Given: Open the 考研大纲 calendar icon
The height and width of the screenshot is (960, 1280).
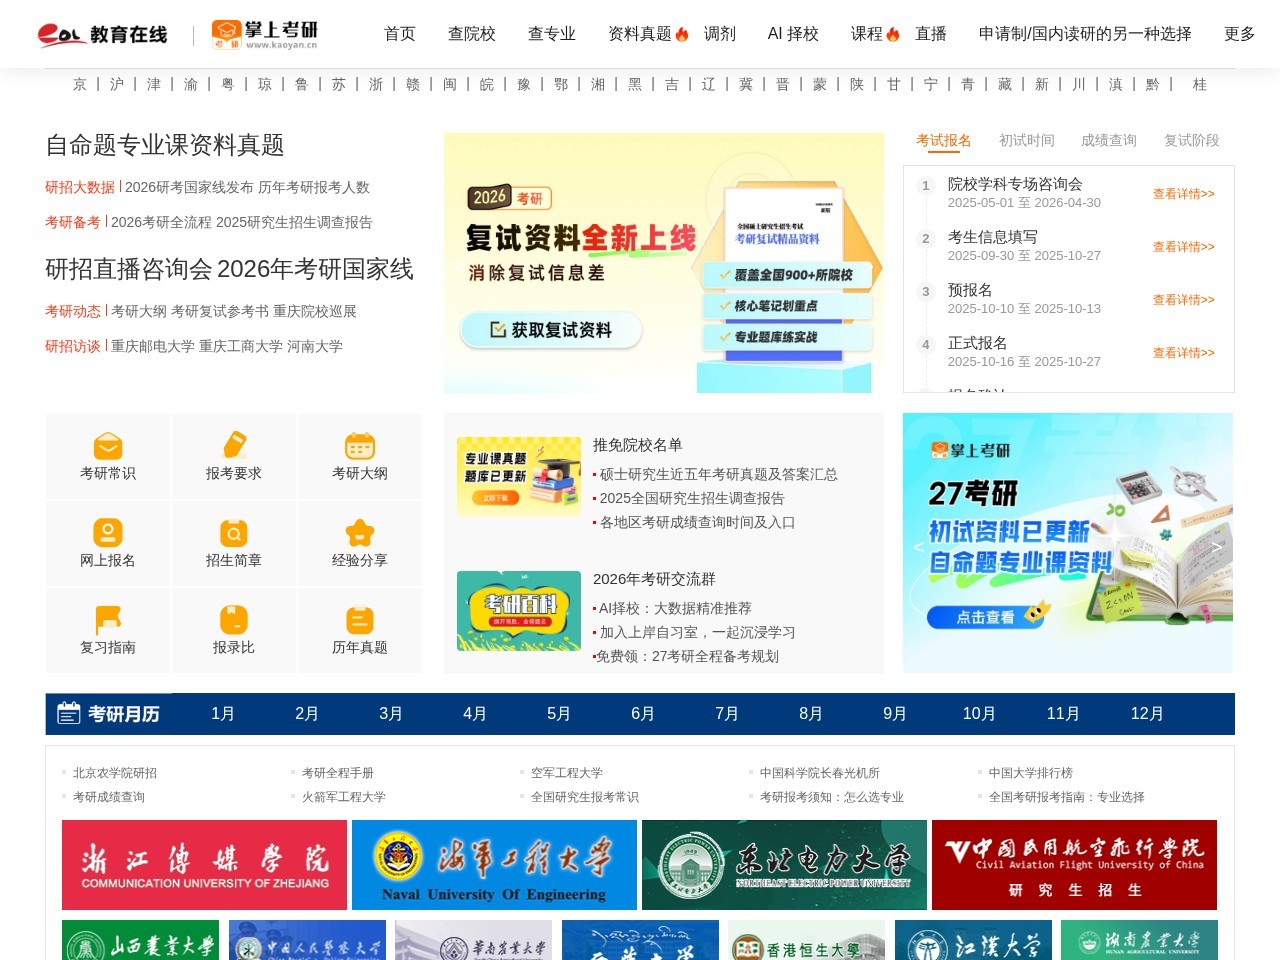Looking at the screenshot, I should coord(360,446).
